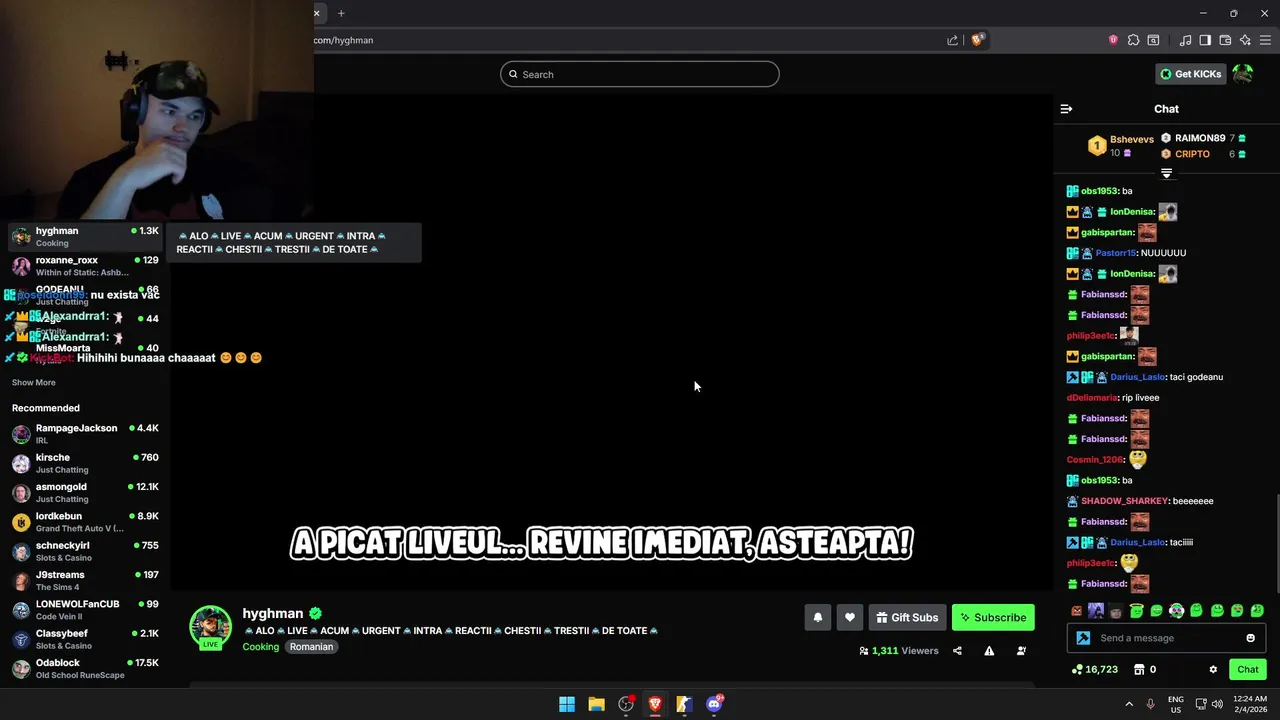This screenshot has height=720, width=1280.
Task: Share the stream with the share icon
Action: coord(957,651)
